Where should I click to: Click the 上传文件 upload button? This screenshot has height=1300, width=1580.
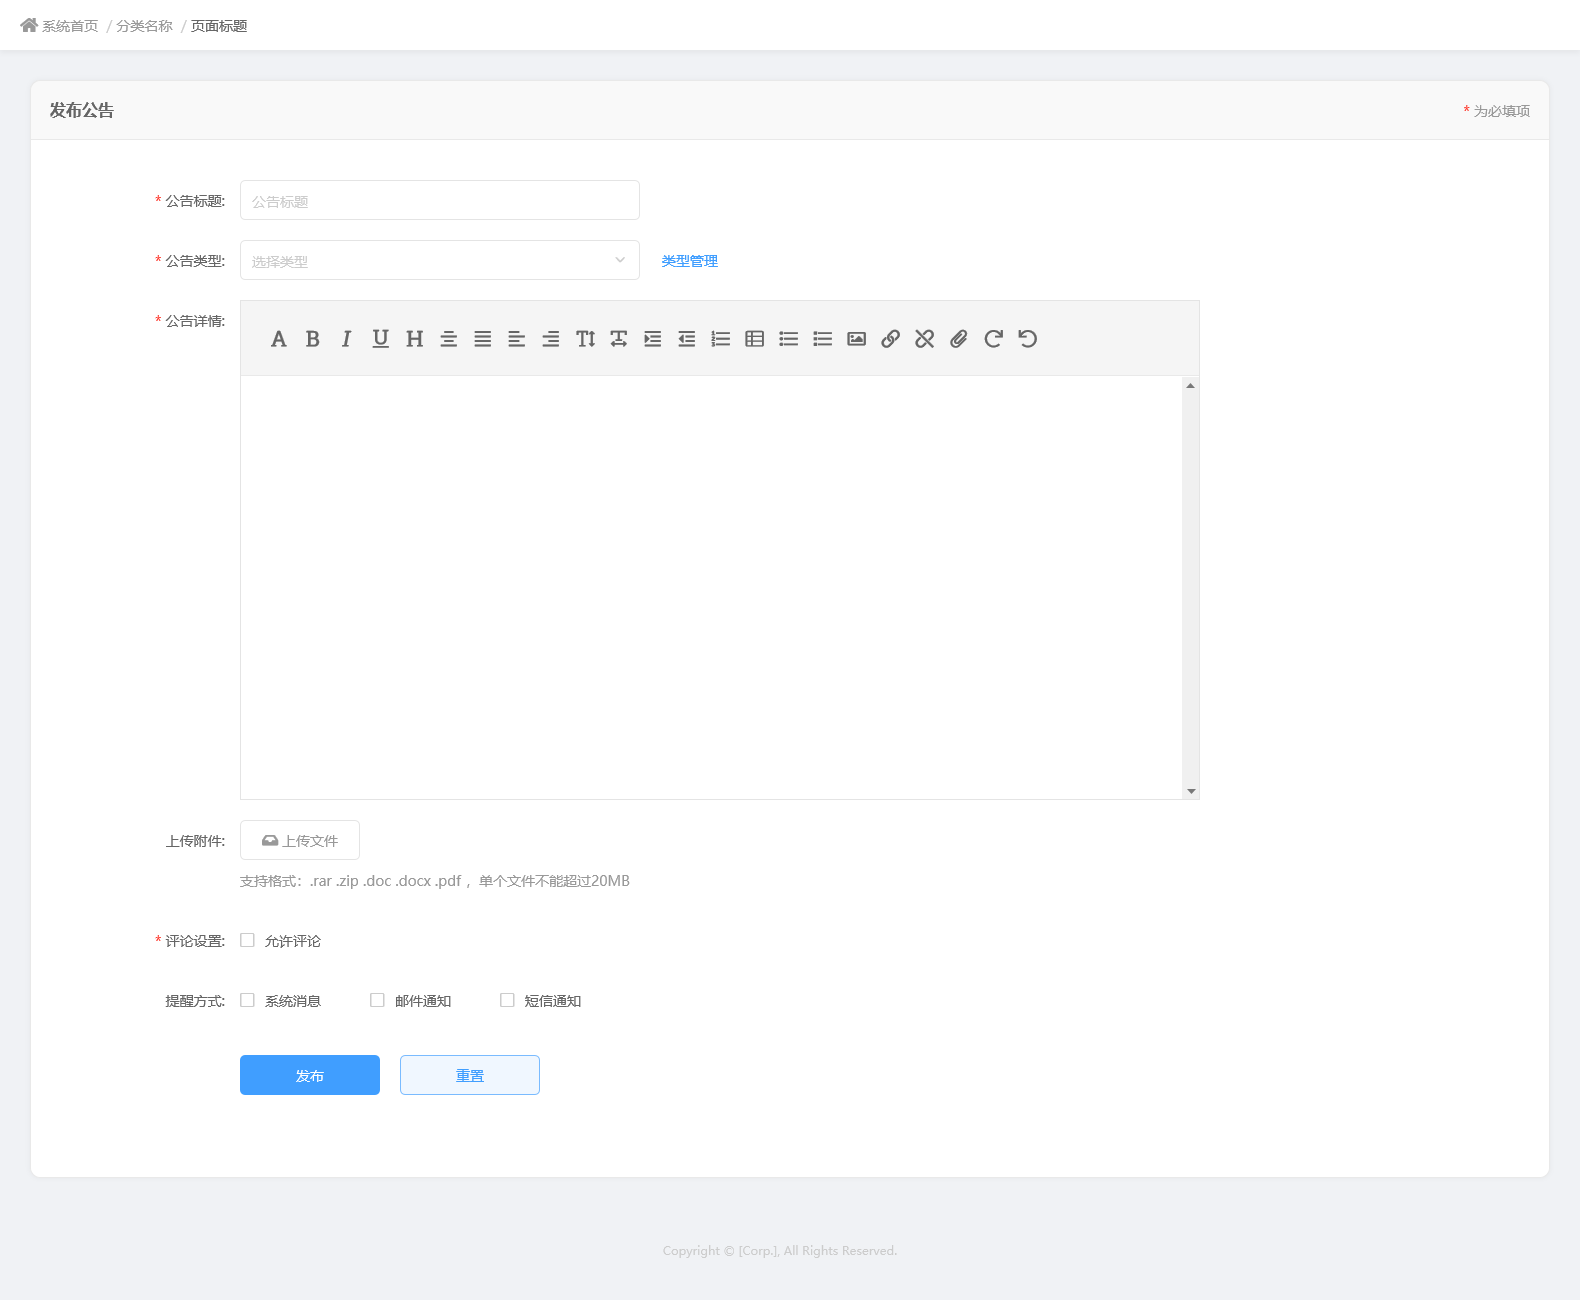300,840
